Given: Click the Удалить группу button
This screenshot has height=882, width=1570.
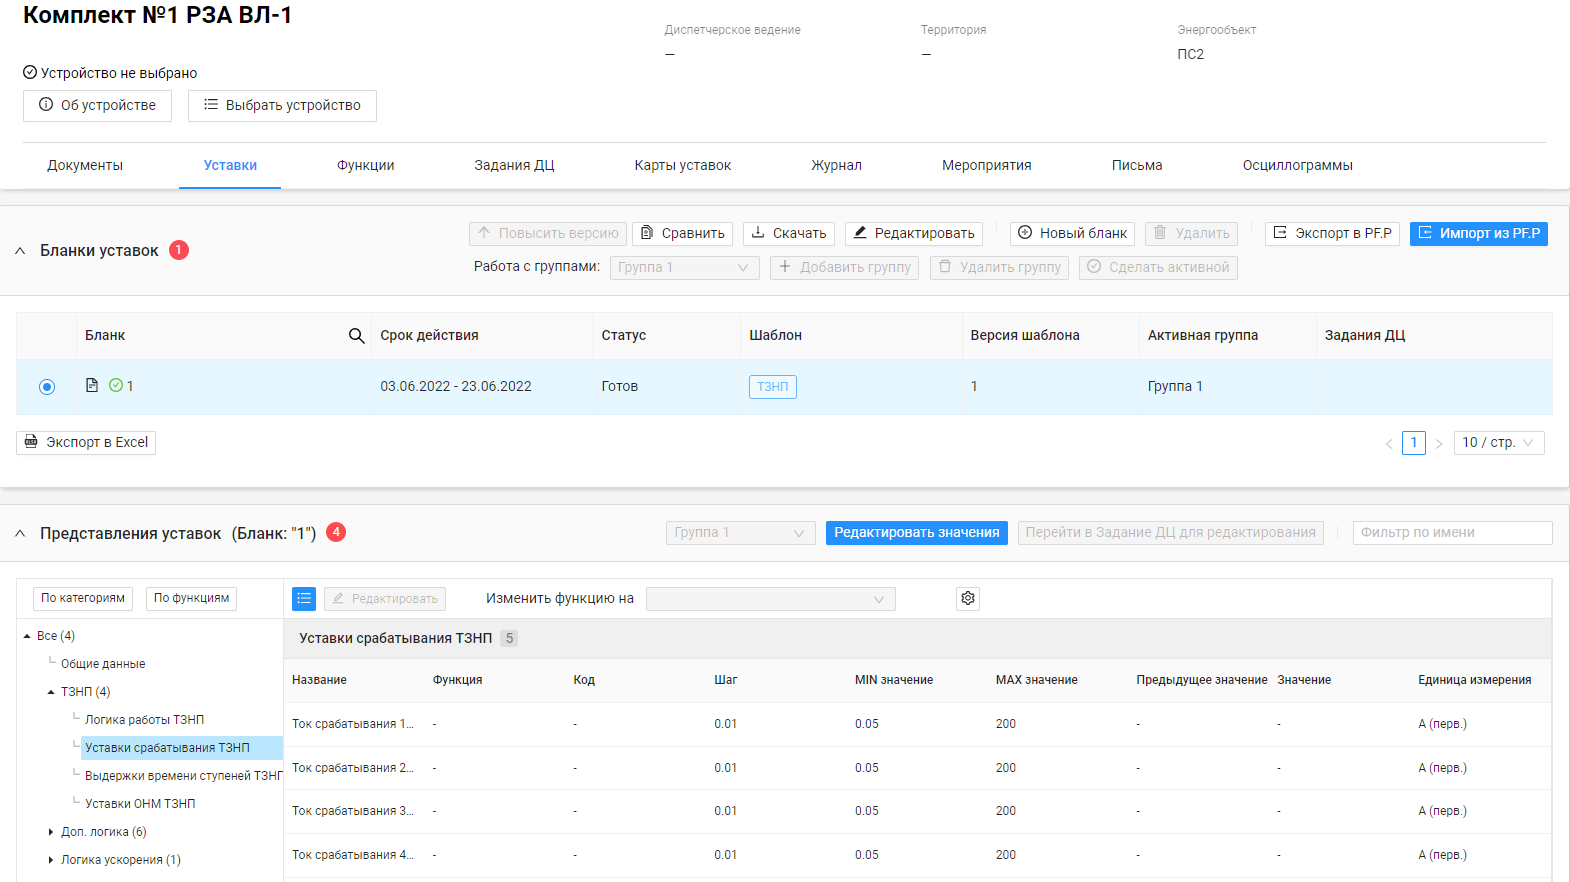Looking at the screenshot, I should coord(999,268).
